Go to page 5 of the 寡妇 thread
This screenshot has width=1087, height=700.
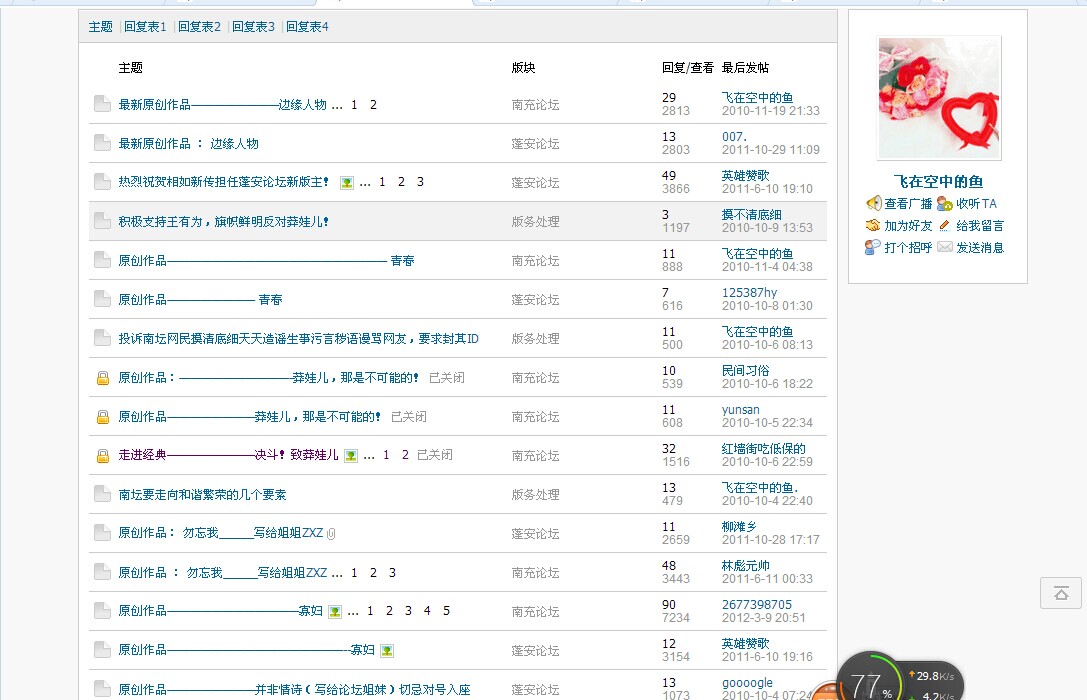tap(446, 611)
